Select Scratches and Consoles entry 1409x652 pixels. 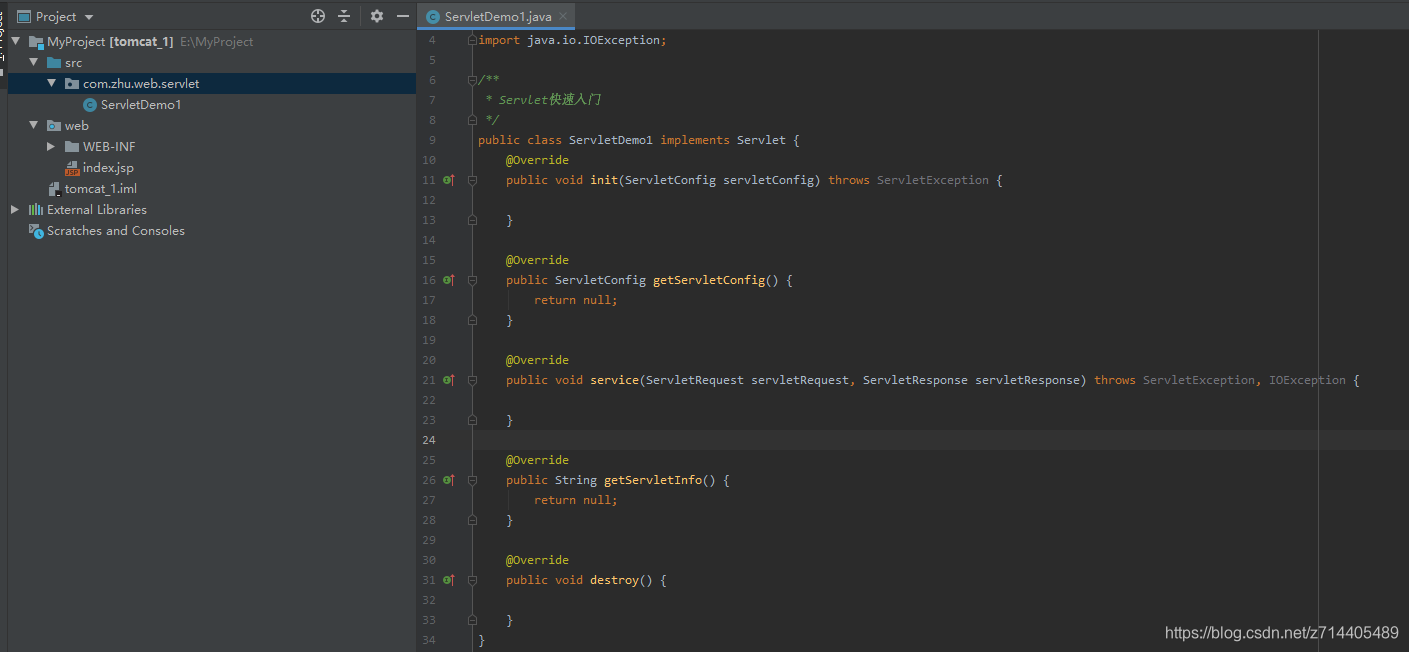coord(116,231)
